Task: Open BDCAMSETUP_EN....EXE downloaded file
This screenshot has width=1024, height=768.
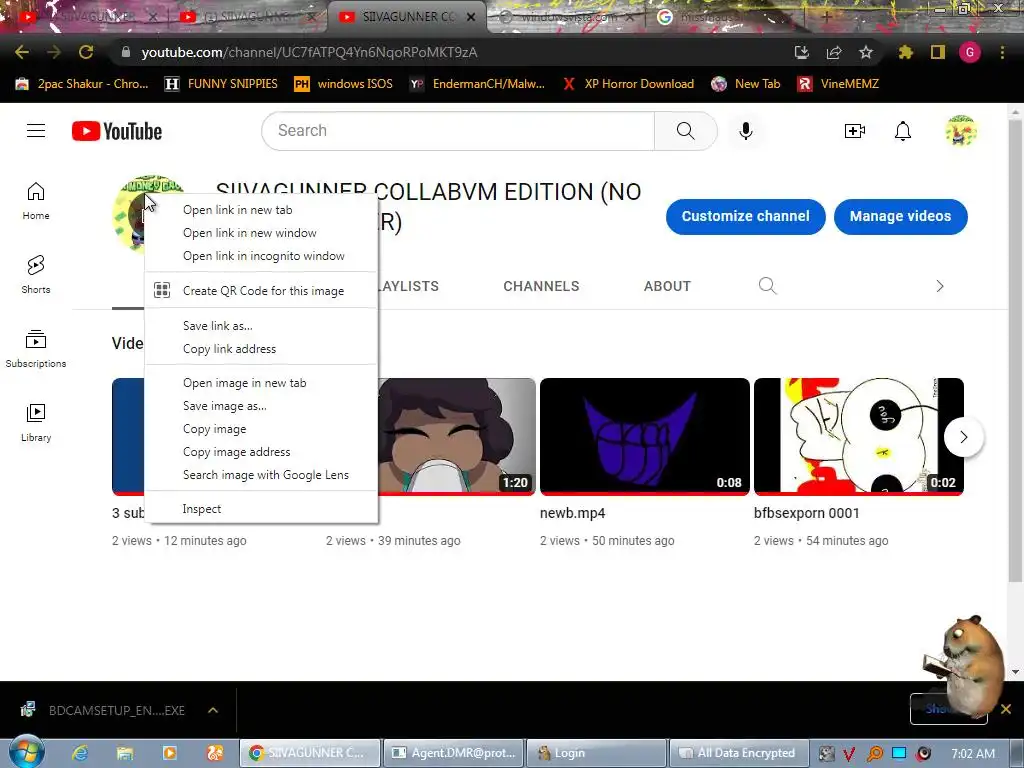Action: [x=104, y=710]
